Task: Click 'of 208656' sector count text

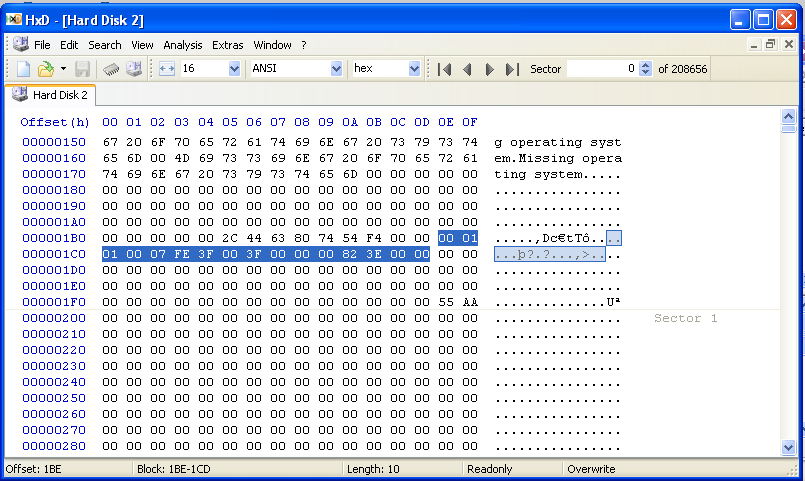Action: 682,69
